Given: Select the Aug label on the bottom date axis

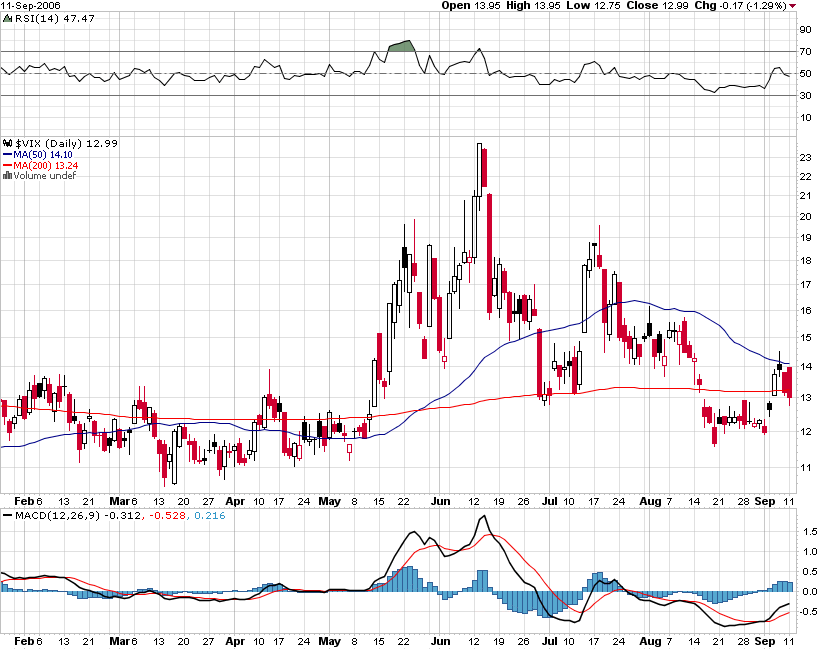Looking at the screenshot, I should click(650, 638).
